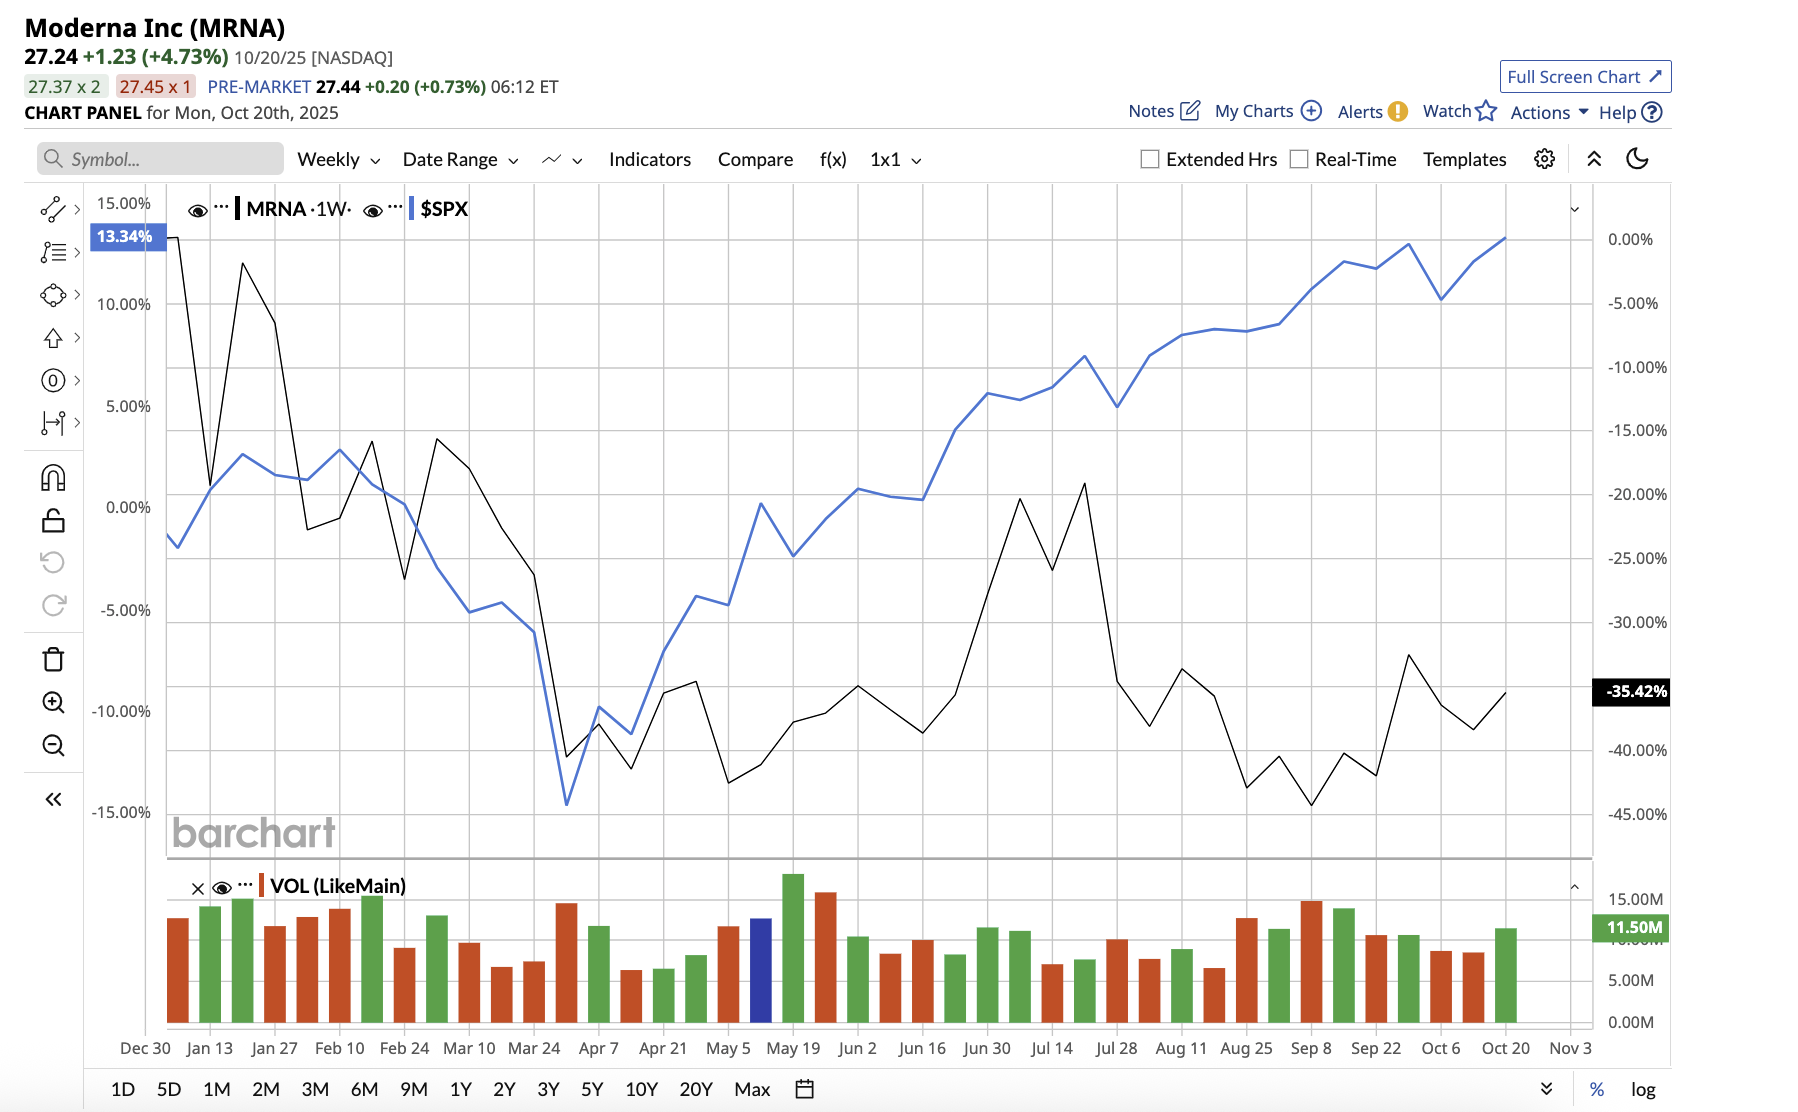Expand the trend line tool options
This screenshot has width=1798, height=1112.
click(x=77, y=209)
